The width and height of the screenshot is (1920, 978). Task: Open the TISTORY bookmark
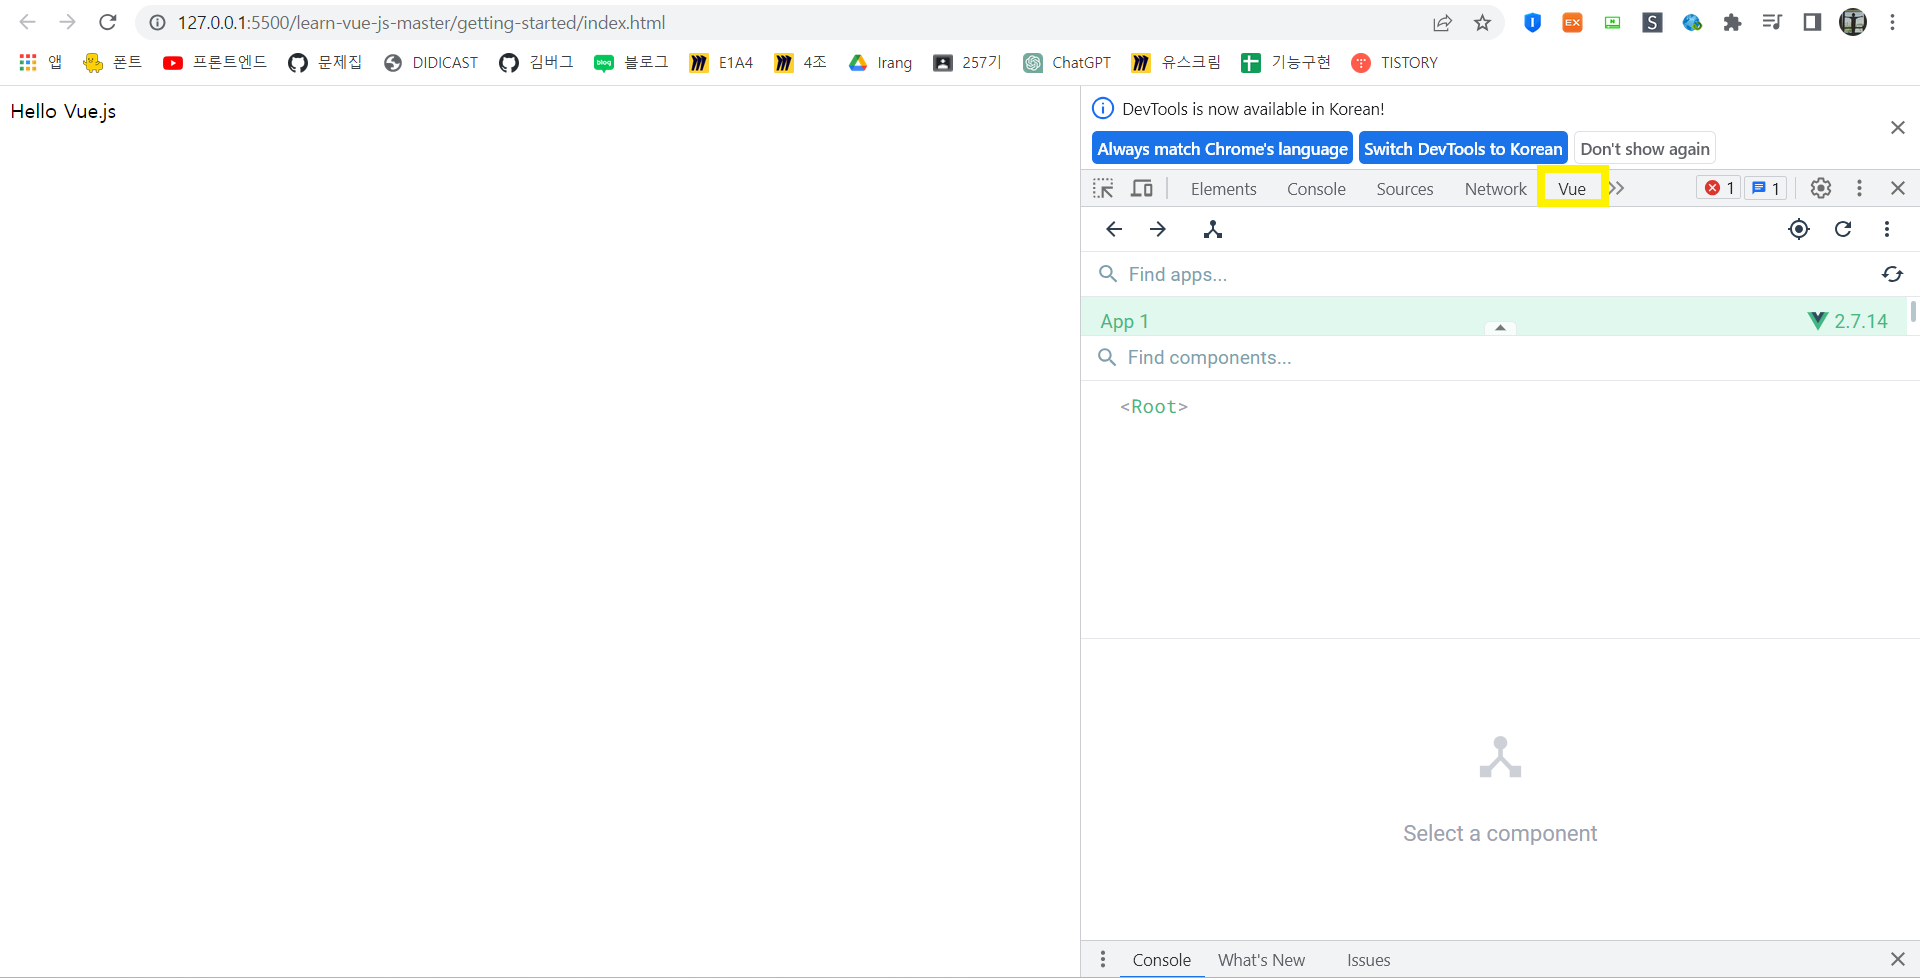coord(1394,62)
